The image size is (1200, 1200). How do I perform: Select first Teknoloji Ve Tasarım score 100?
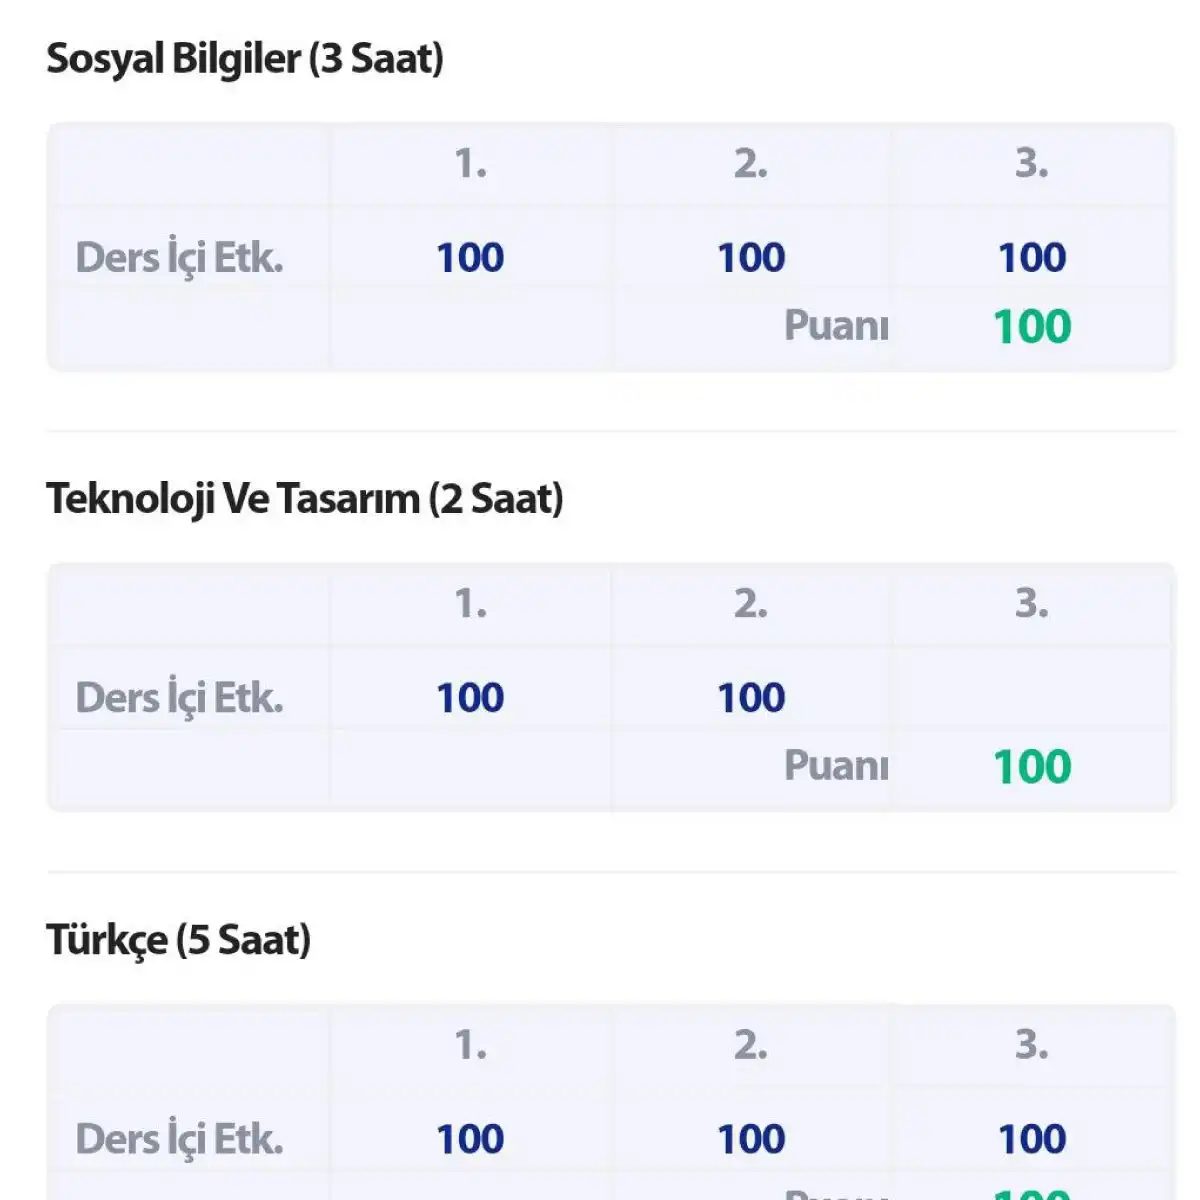tap(470, 698)
